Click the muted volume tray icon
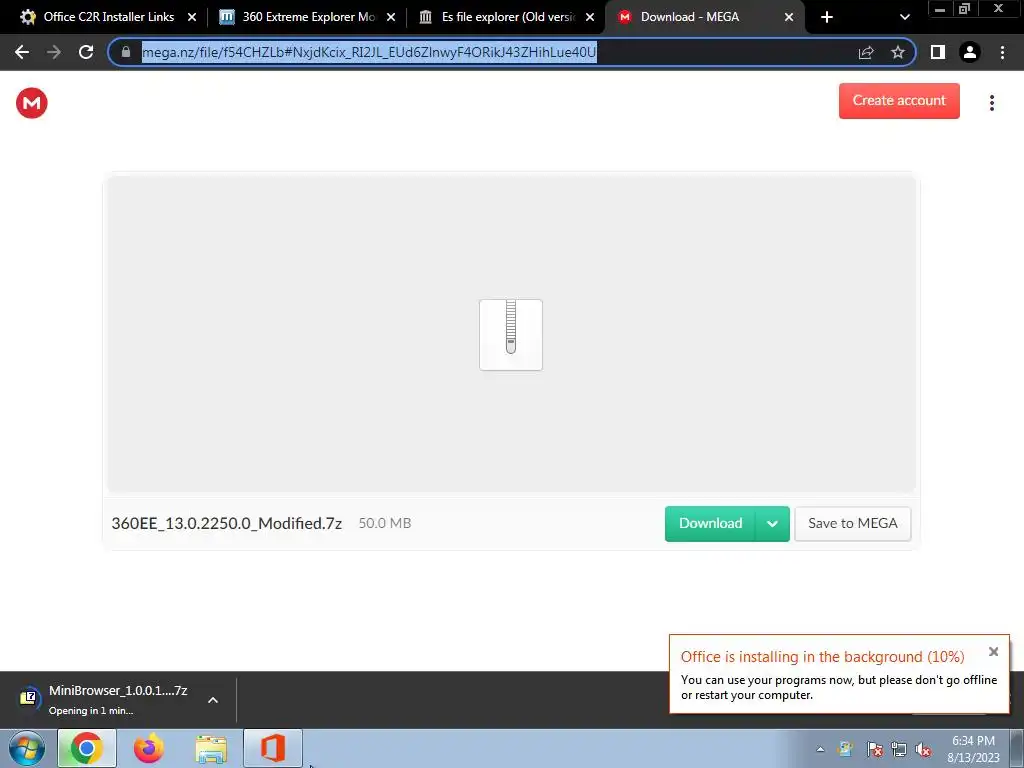Viewport: 1024px width, 768px height. 923,749
